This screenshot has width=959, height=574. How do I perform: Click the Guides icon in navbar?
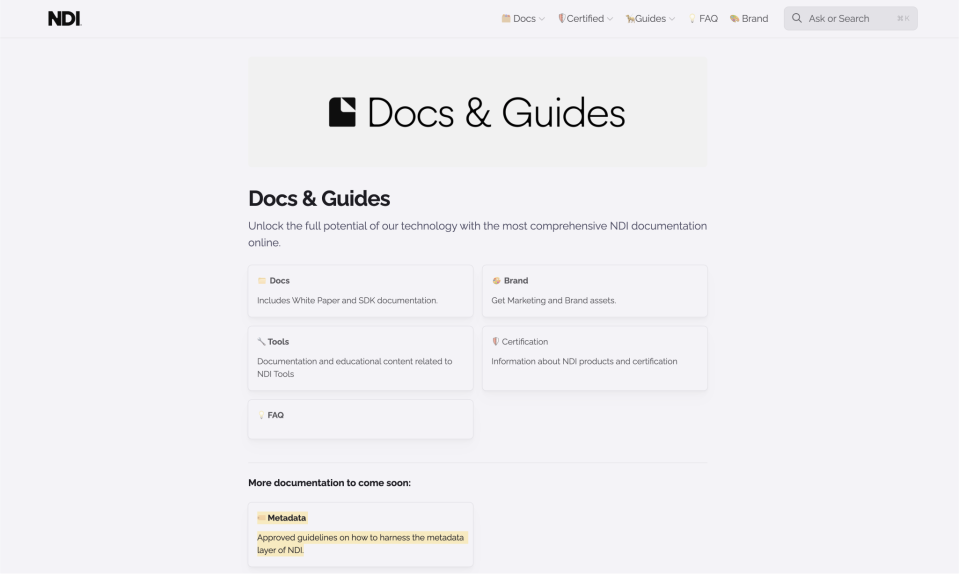coord(629,19)
